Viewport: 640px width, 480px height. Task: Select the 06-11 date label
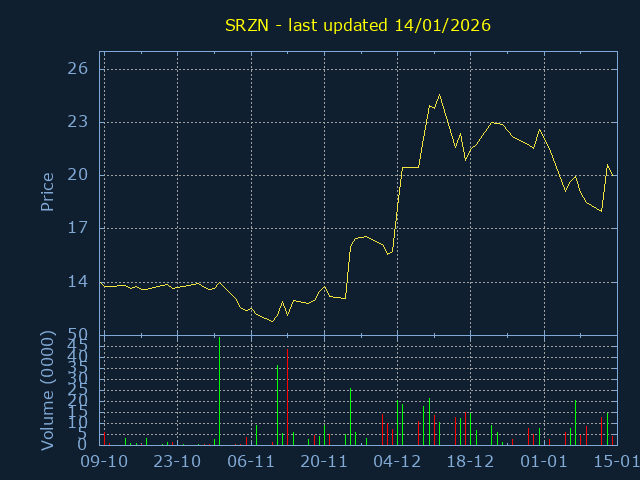pos(251,462)
